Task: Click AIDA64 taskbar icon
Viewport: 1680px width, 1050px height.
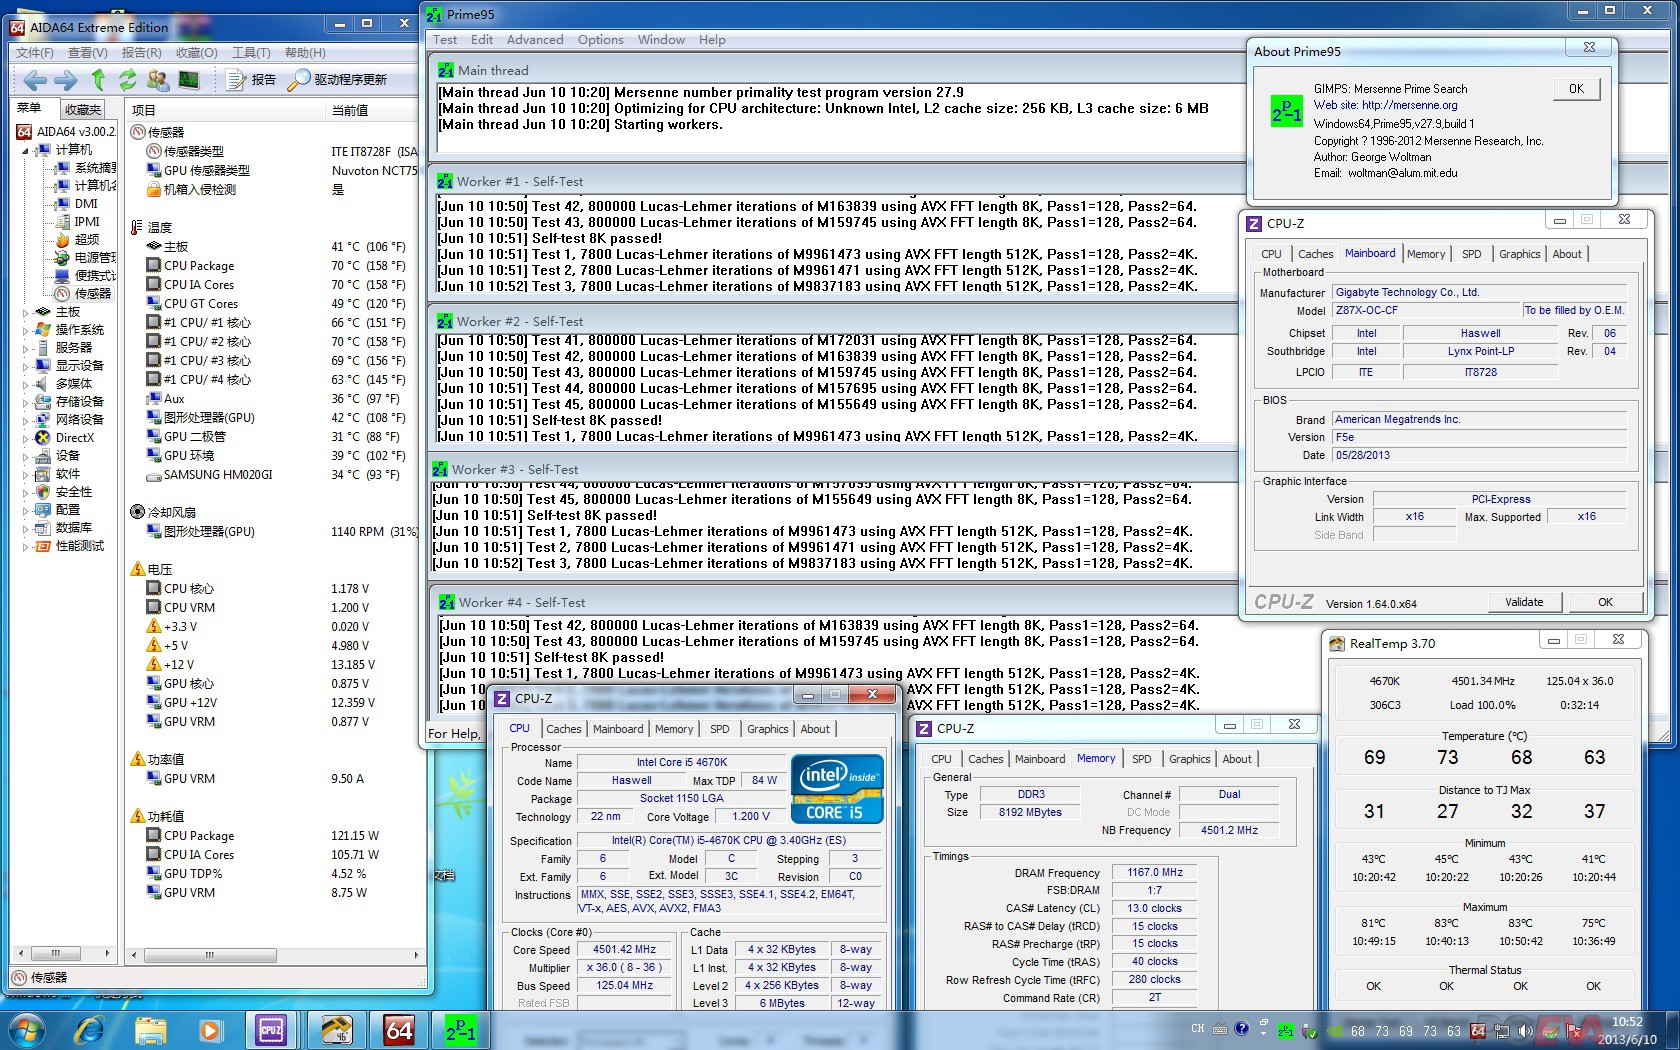Action: (399, 1029)
